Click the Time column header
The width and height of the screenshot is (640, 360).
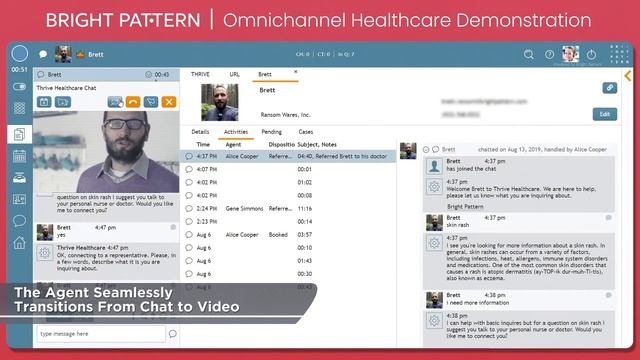(203, 144)
